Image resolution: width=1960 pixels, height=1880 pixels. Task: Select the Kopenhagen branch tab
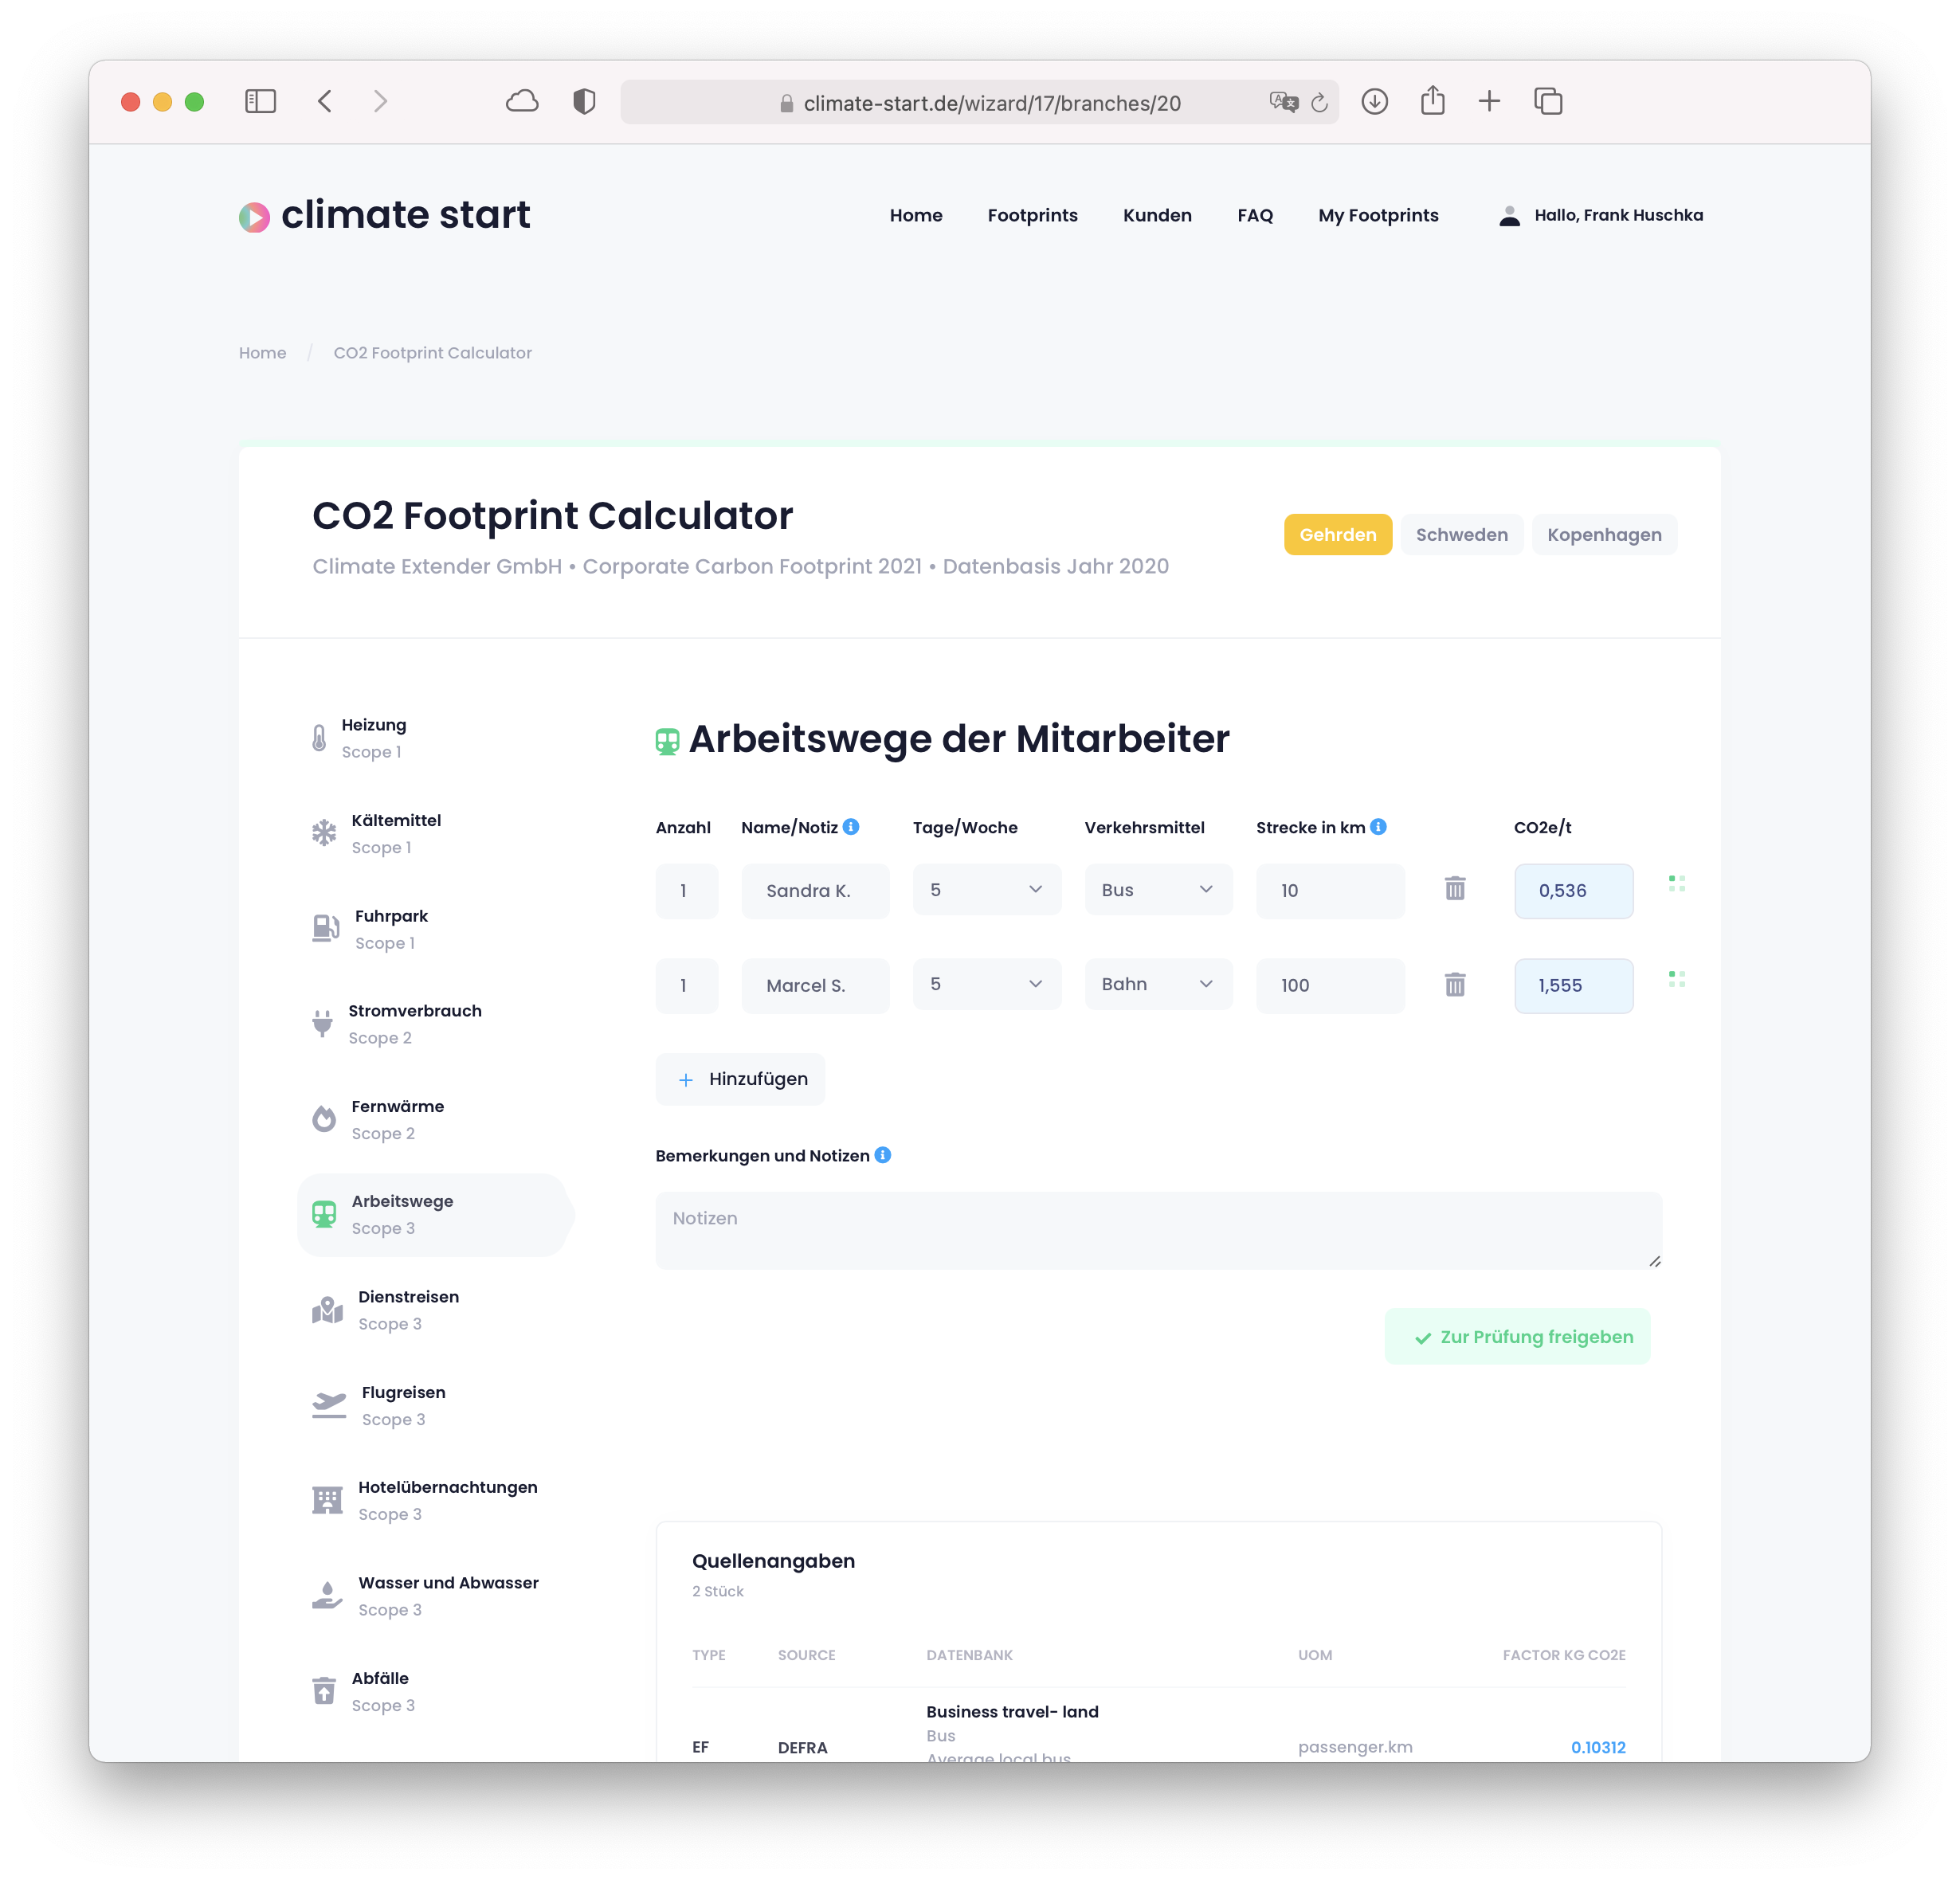coord(1604,535)
